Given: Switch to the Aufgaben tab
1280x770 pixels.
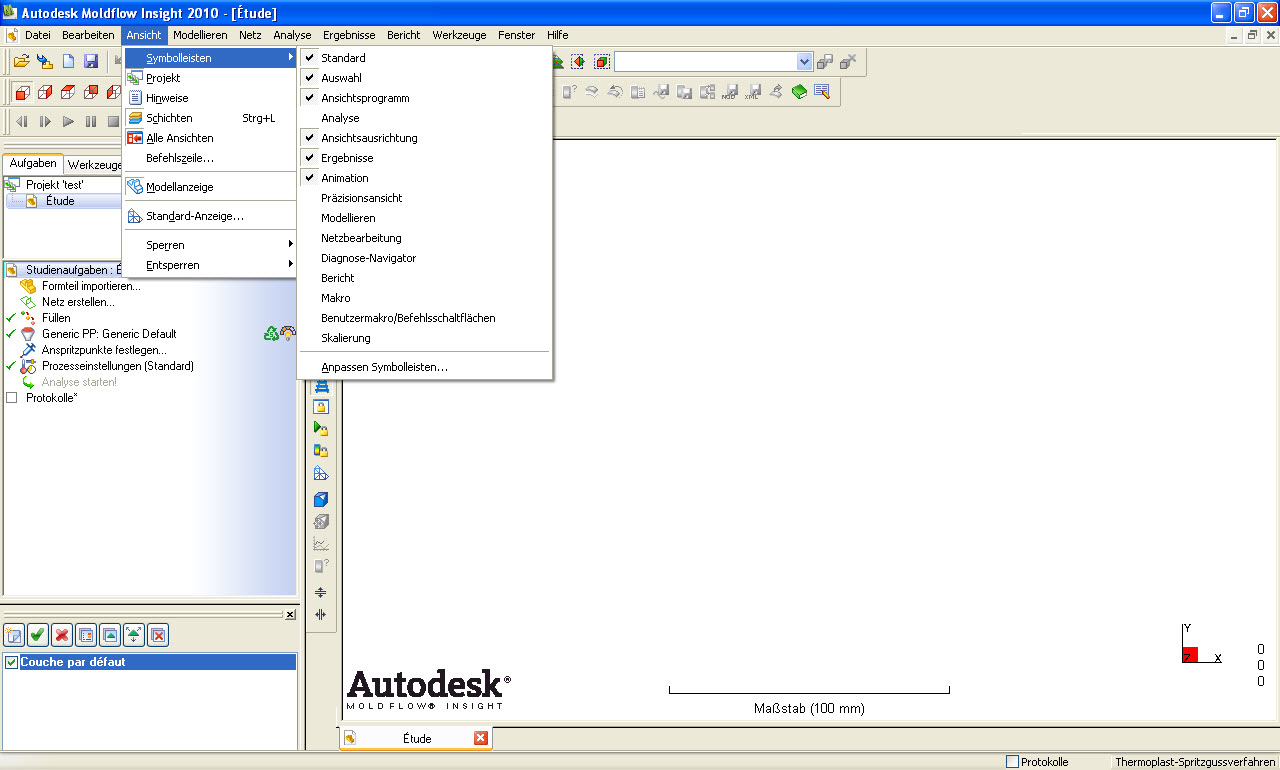Looking at the screenshot, I should pos(33,164).
